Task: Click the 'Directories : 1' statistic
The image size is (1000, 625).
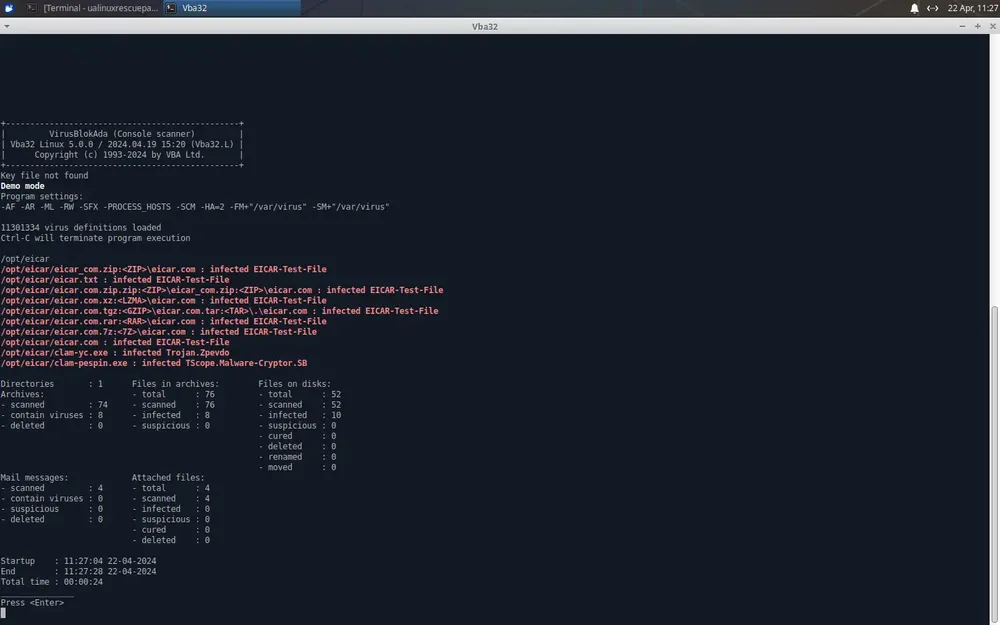Action: pos(52,384)
